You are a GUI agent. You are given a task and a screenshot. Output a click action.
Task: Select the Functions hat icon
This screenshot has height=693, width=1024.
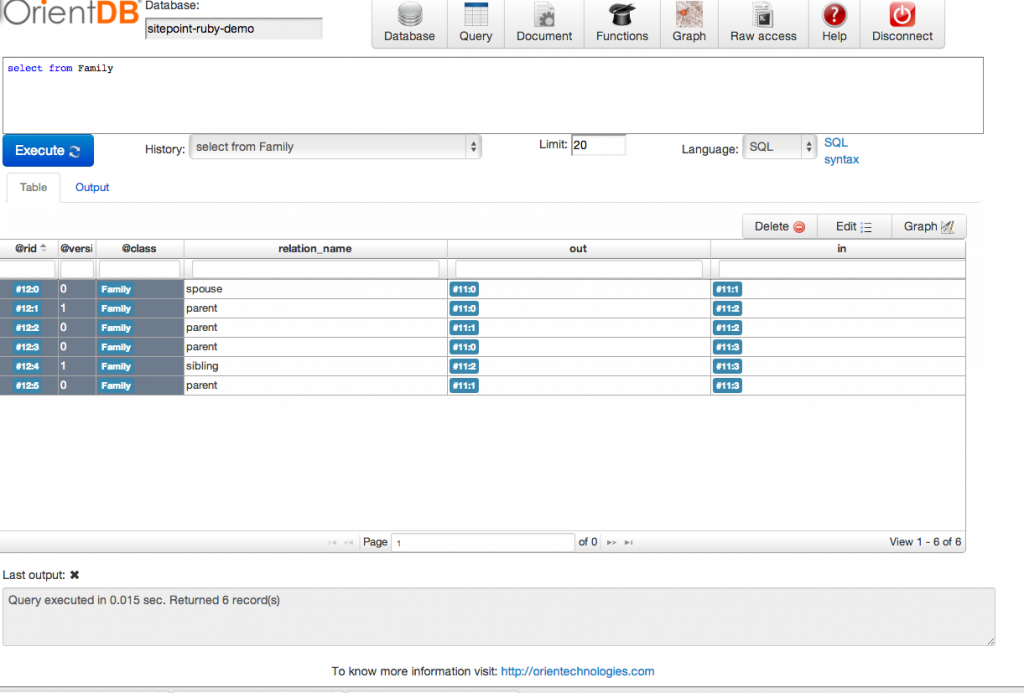pyautogui.click(x=622, y=16)
